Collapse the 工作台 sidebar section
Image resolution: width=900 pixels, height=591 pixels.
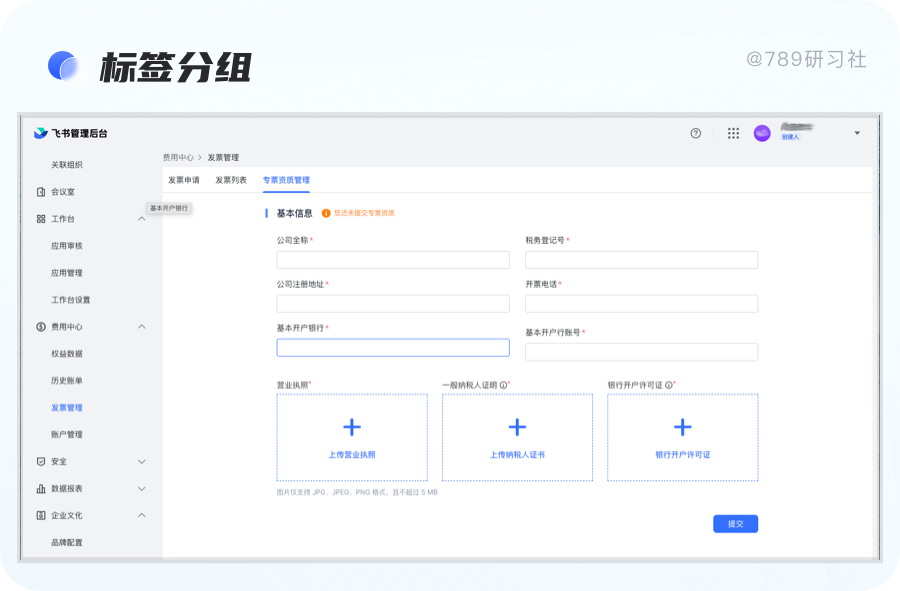pyautogui.click(x=142, y=219)
